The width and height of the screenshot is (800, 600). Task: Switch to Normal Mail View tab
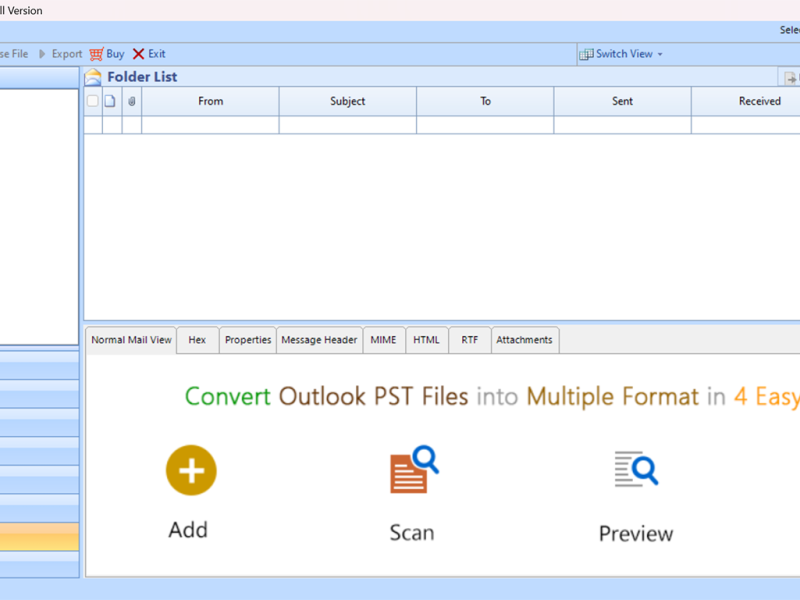(x=131, y=340)
